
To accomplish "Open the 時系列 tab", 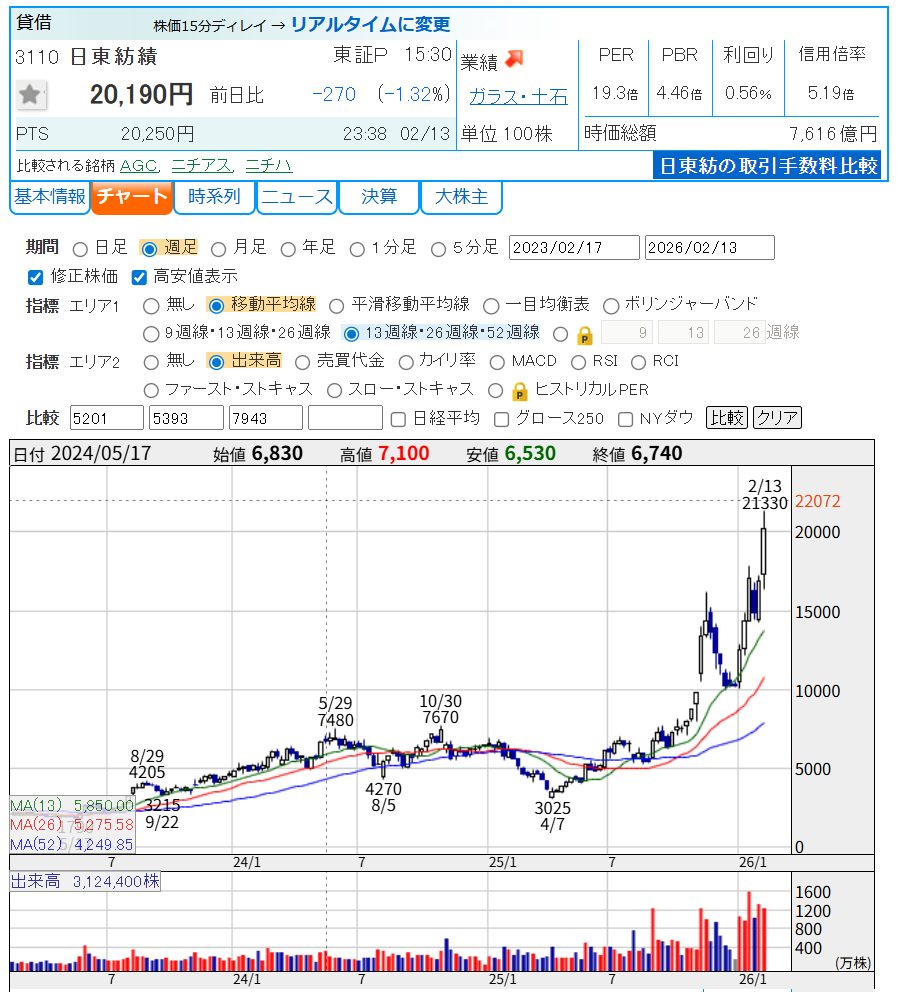I will point(214,198).
